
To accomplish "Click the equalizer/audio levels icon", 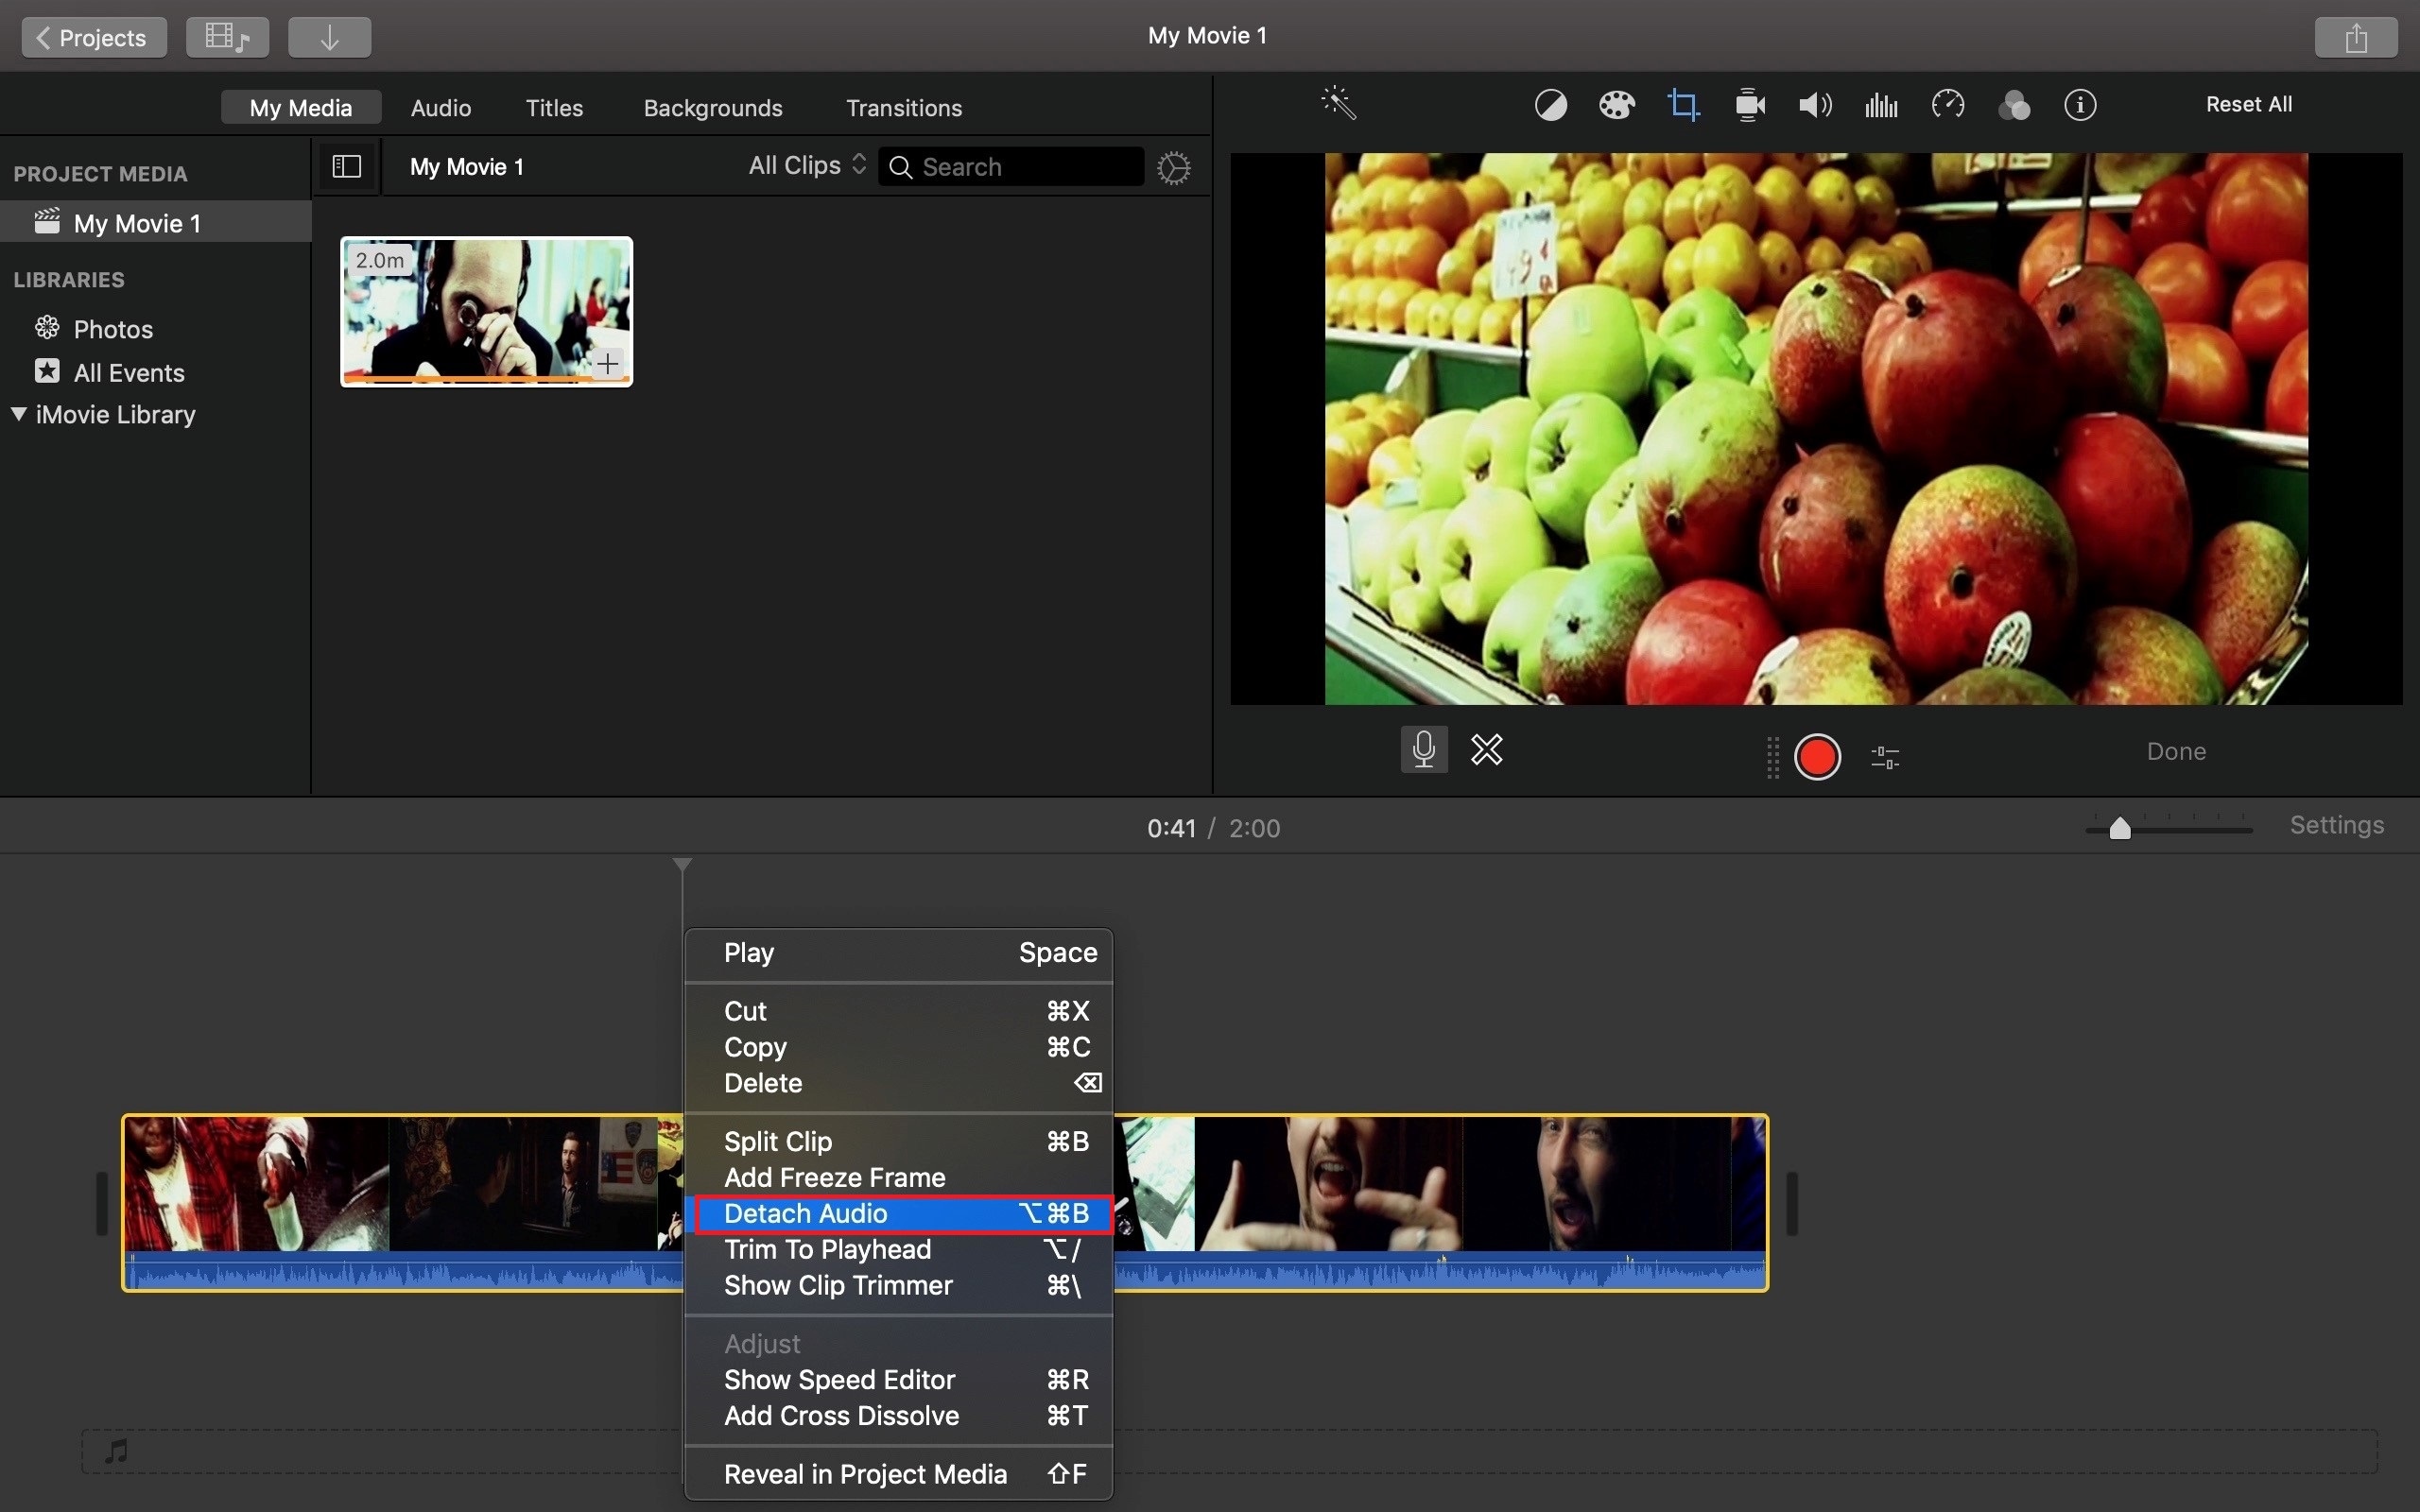I will tap(1878, 105).
